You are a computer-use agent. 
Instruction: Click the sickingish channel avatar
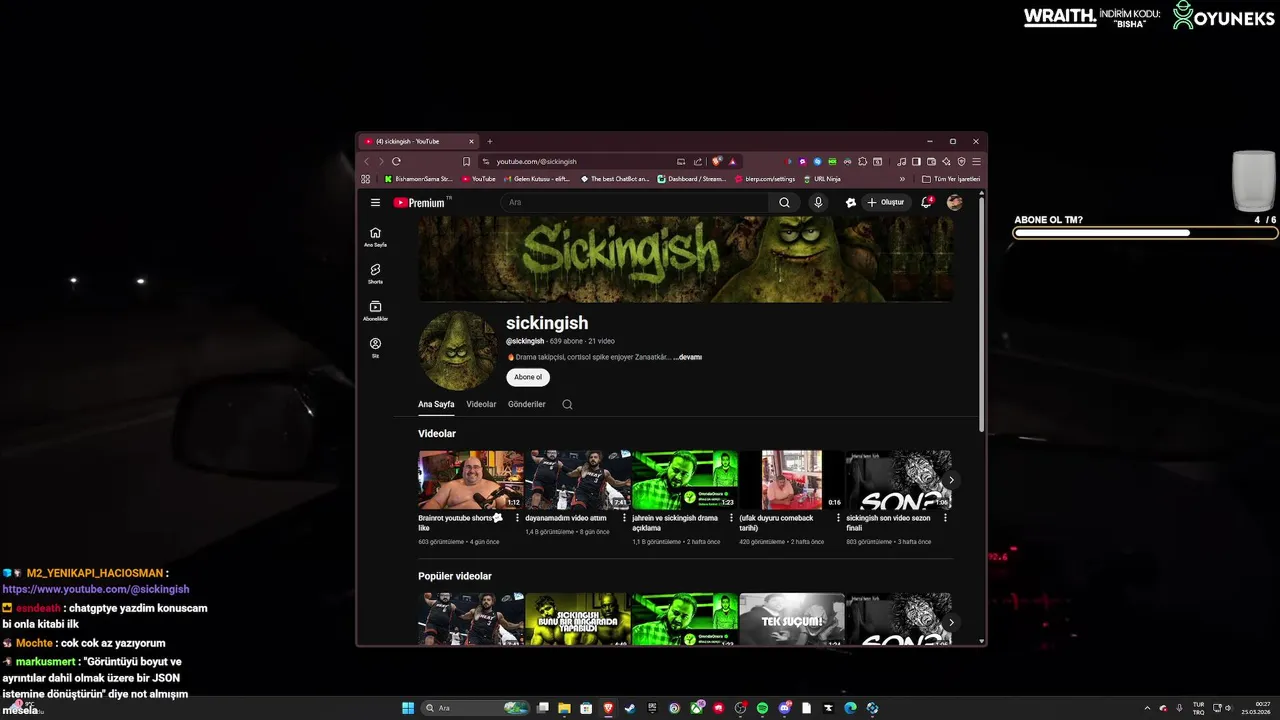458,350
